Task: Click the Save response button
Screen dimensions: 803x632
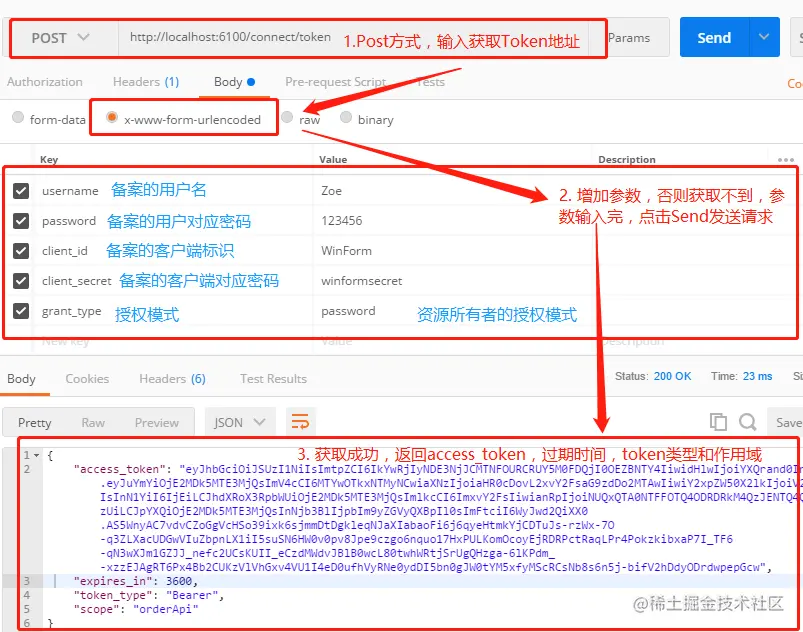Action: point(785,423)
